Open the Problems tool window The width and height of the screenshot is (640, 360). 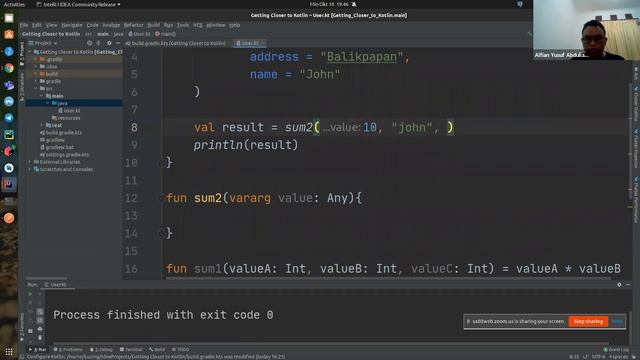(x=68, y=350)
